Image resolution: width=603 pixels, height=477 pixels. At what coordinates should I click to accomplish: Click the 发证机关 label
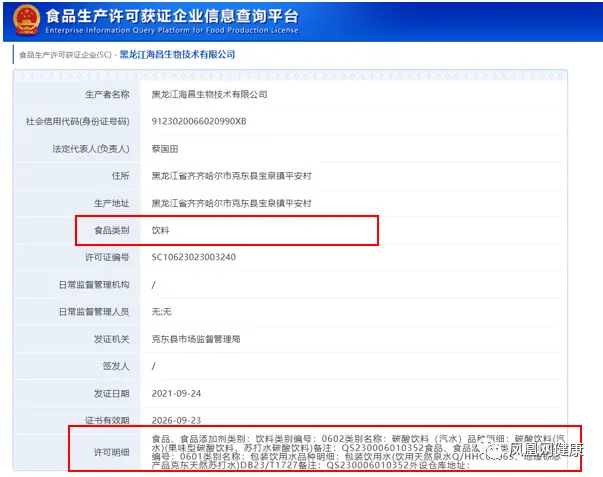pos(112,339)
